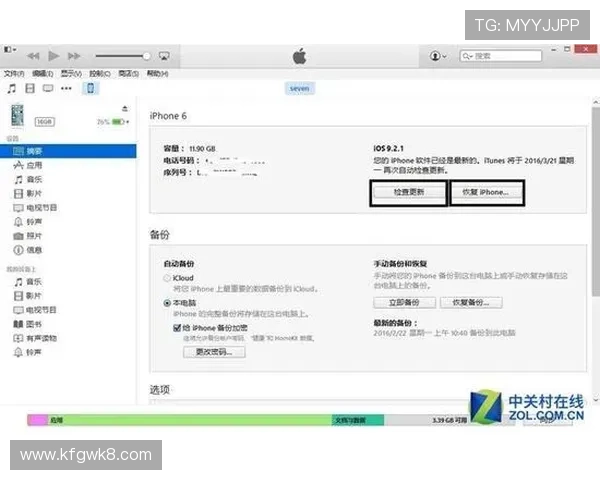The width and height of the screenshot is (600, 480).
Task: Select the iCloud backup radio button
Action: click(x=167, y=278)
